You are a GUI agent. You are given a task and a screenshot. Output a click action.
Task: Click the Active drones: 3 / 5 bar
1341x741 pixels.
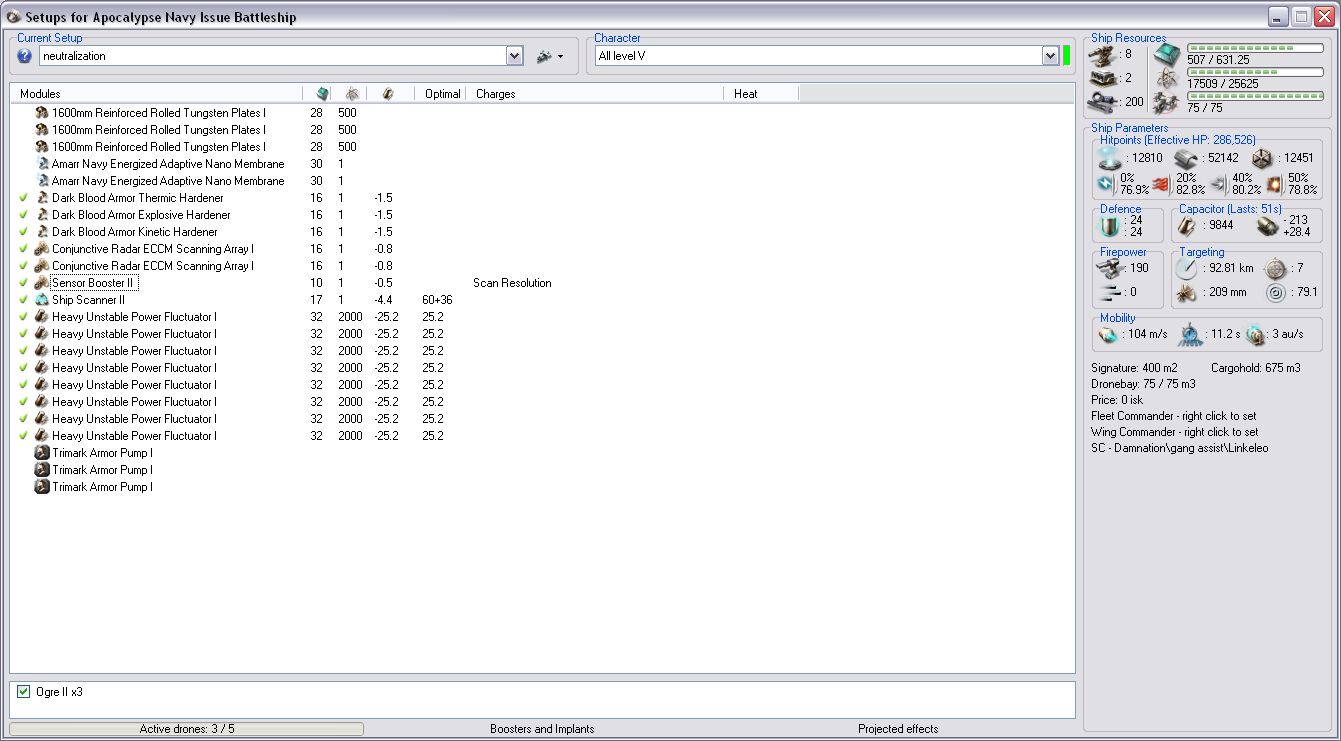pos(187,729)
